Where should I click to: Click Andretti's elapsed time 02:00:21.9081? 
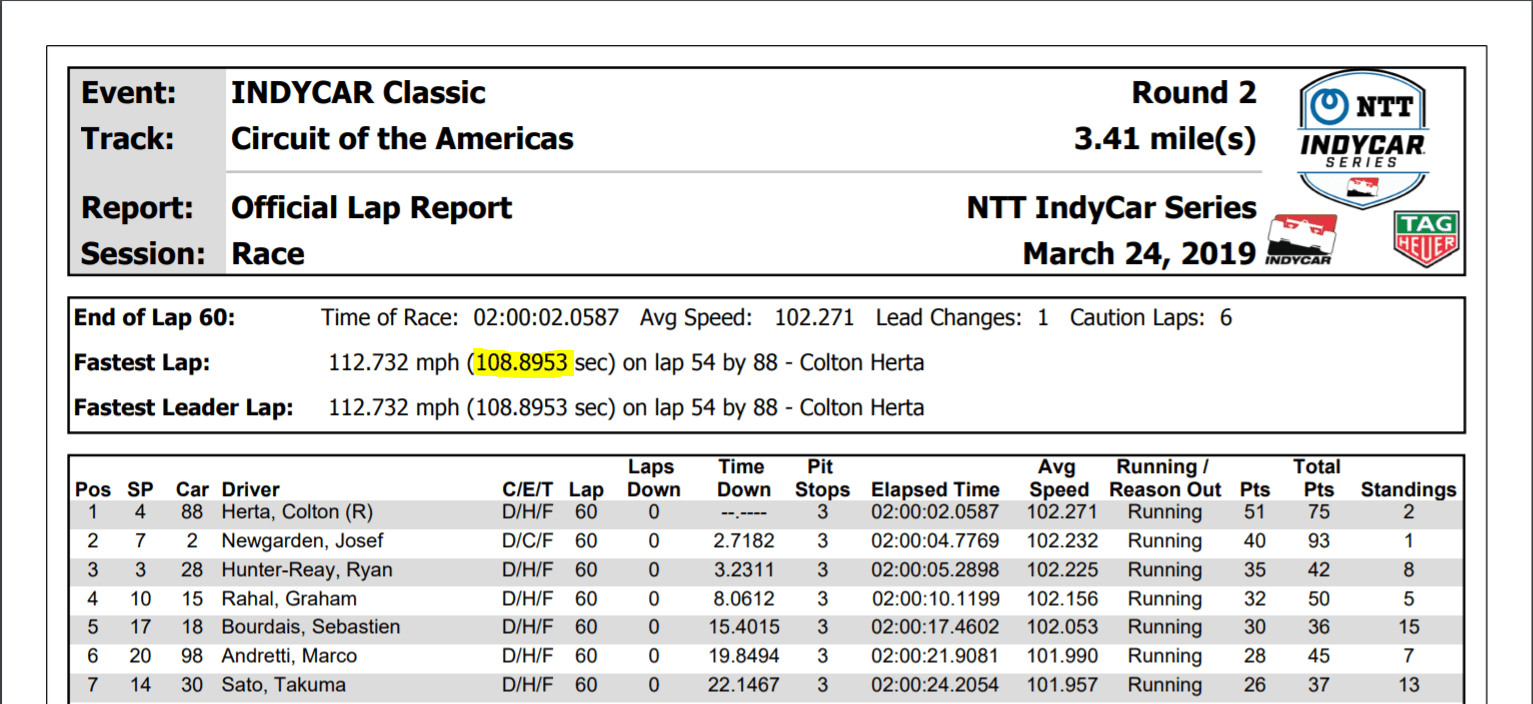(x=935, y=656)
